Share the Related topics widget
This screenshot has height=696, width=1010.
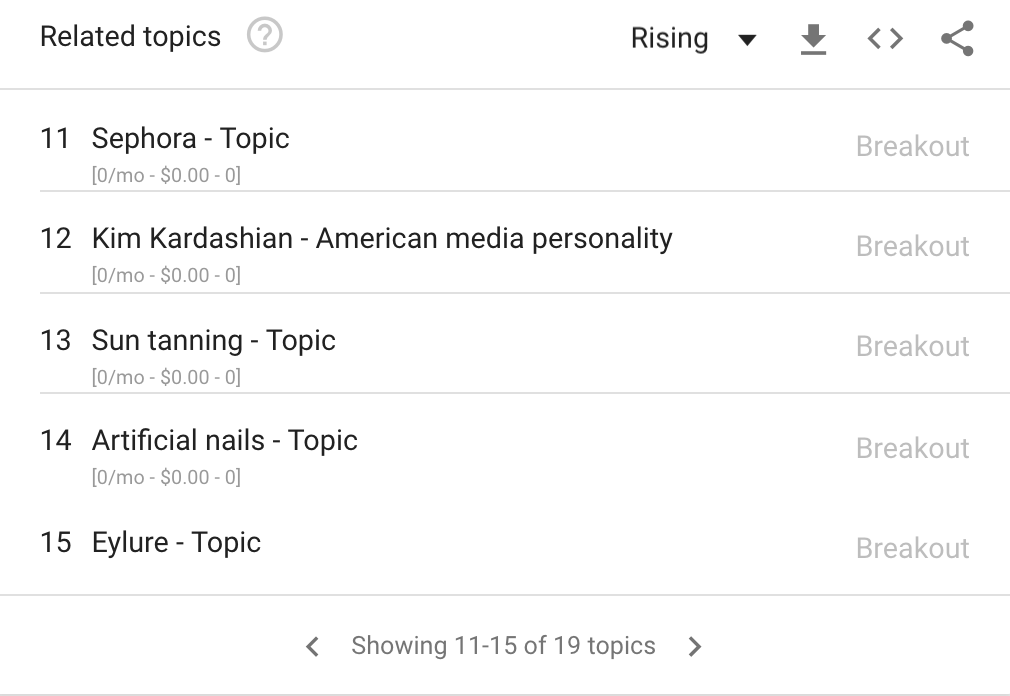point(957,39)
